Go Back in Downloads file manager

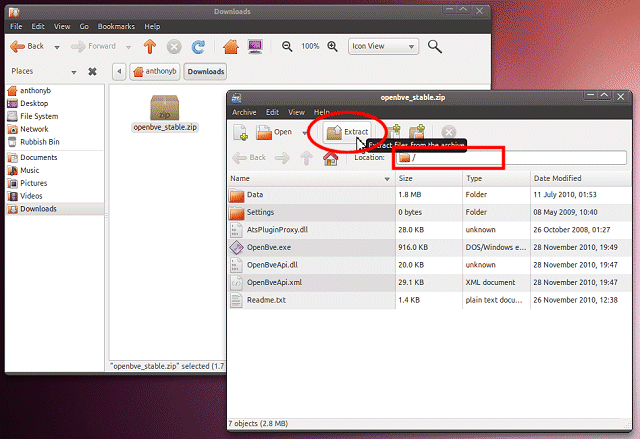(27, 47)
